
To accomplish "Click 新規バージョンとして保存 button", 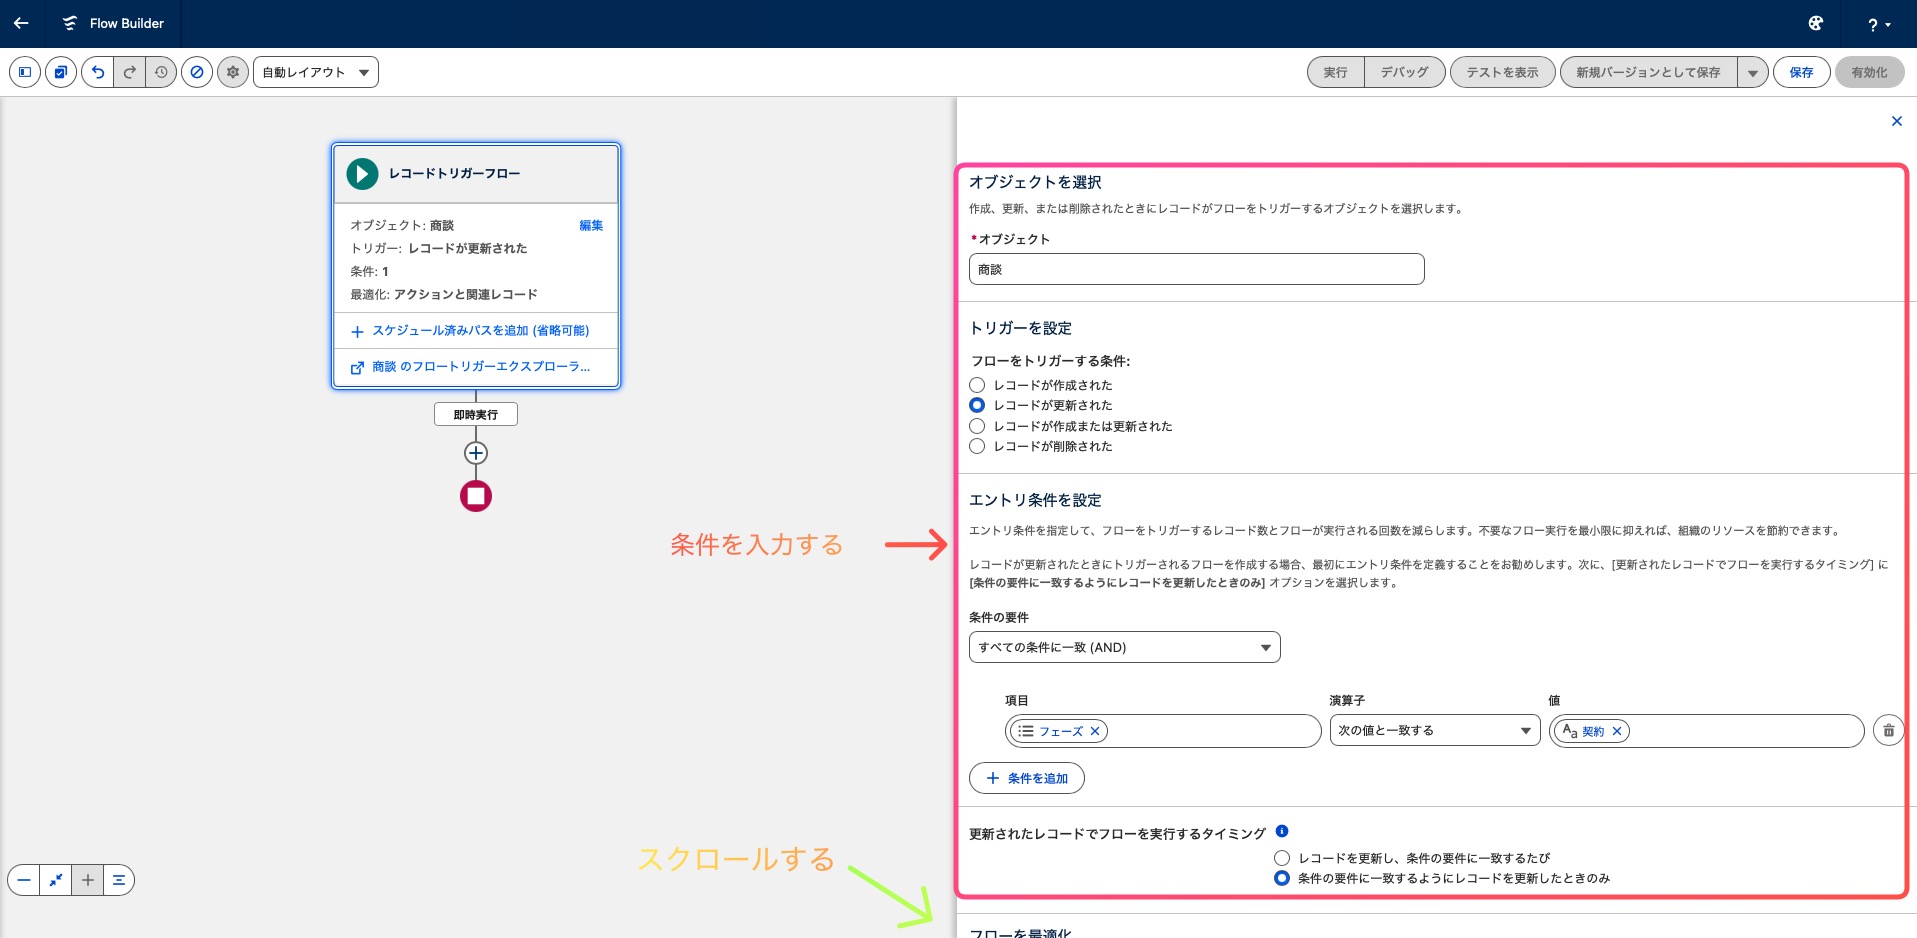I will (1648, 72).
